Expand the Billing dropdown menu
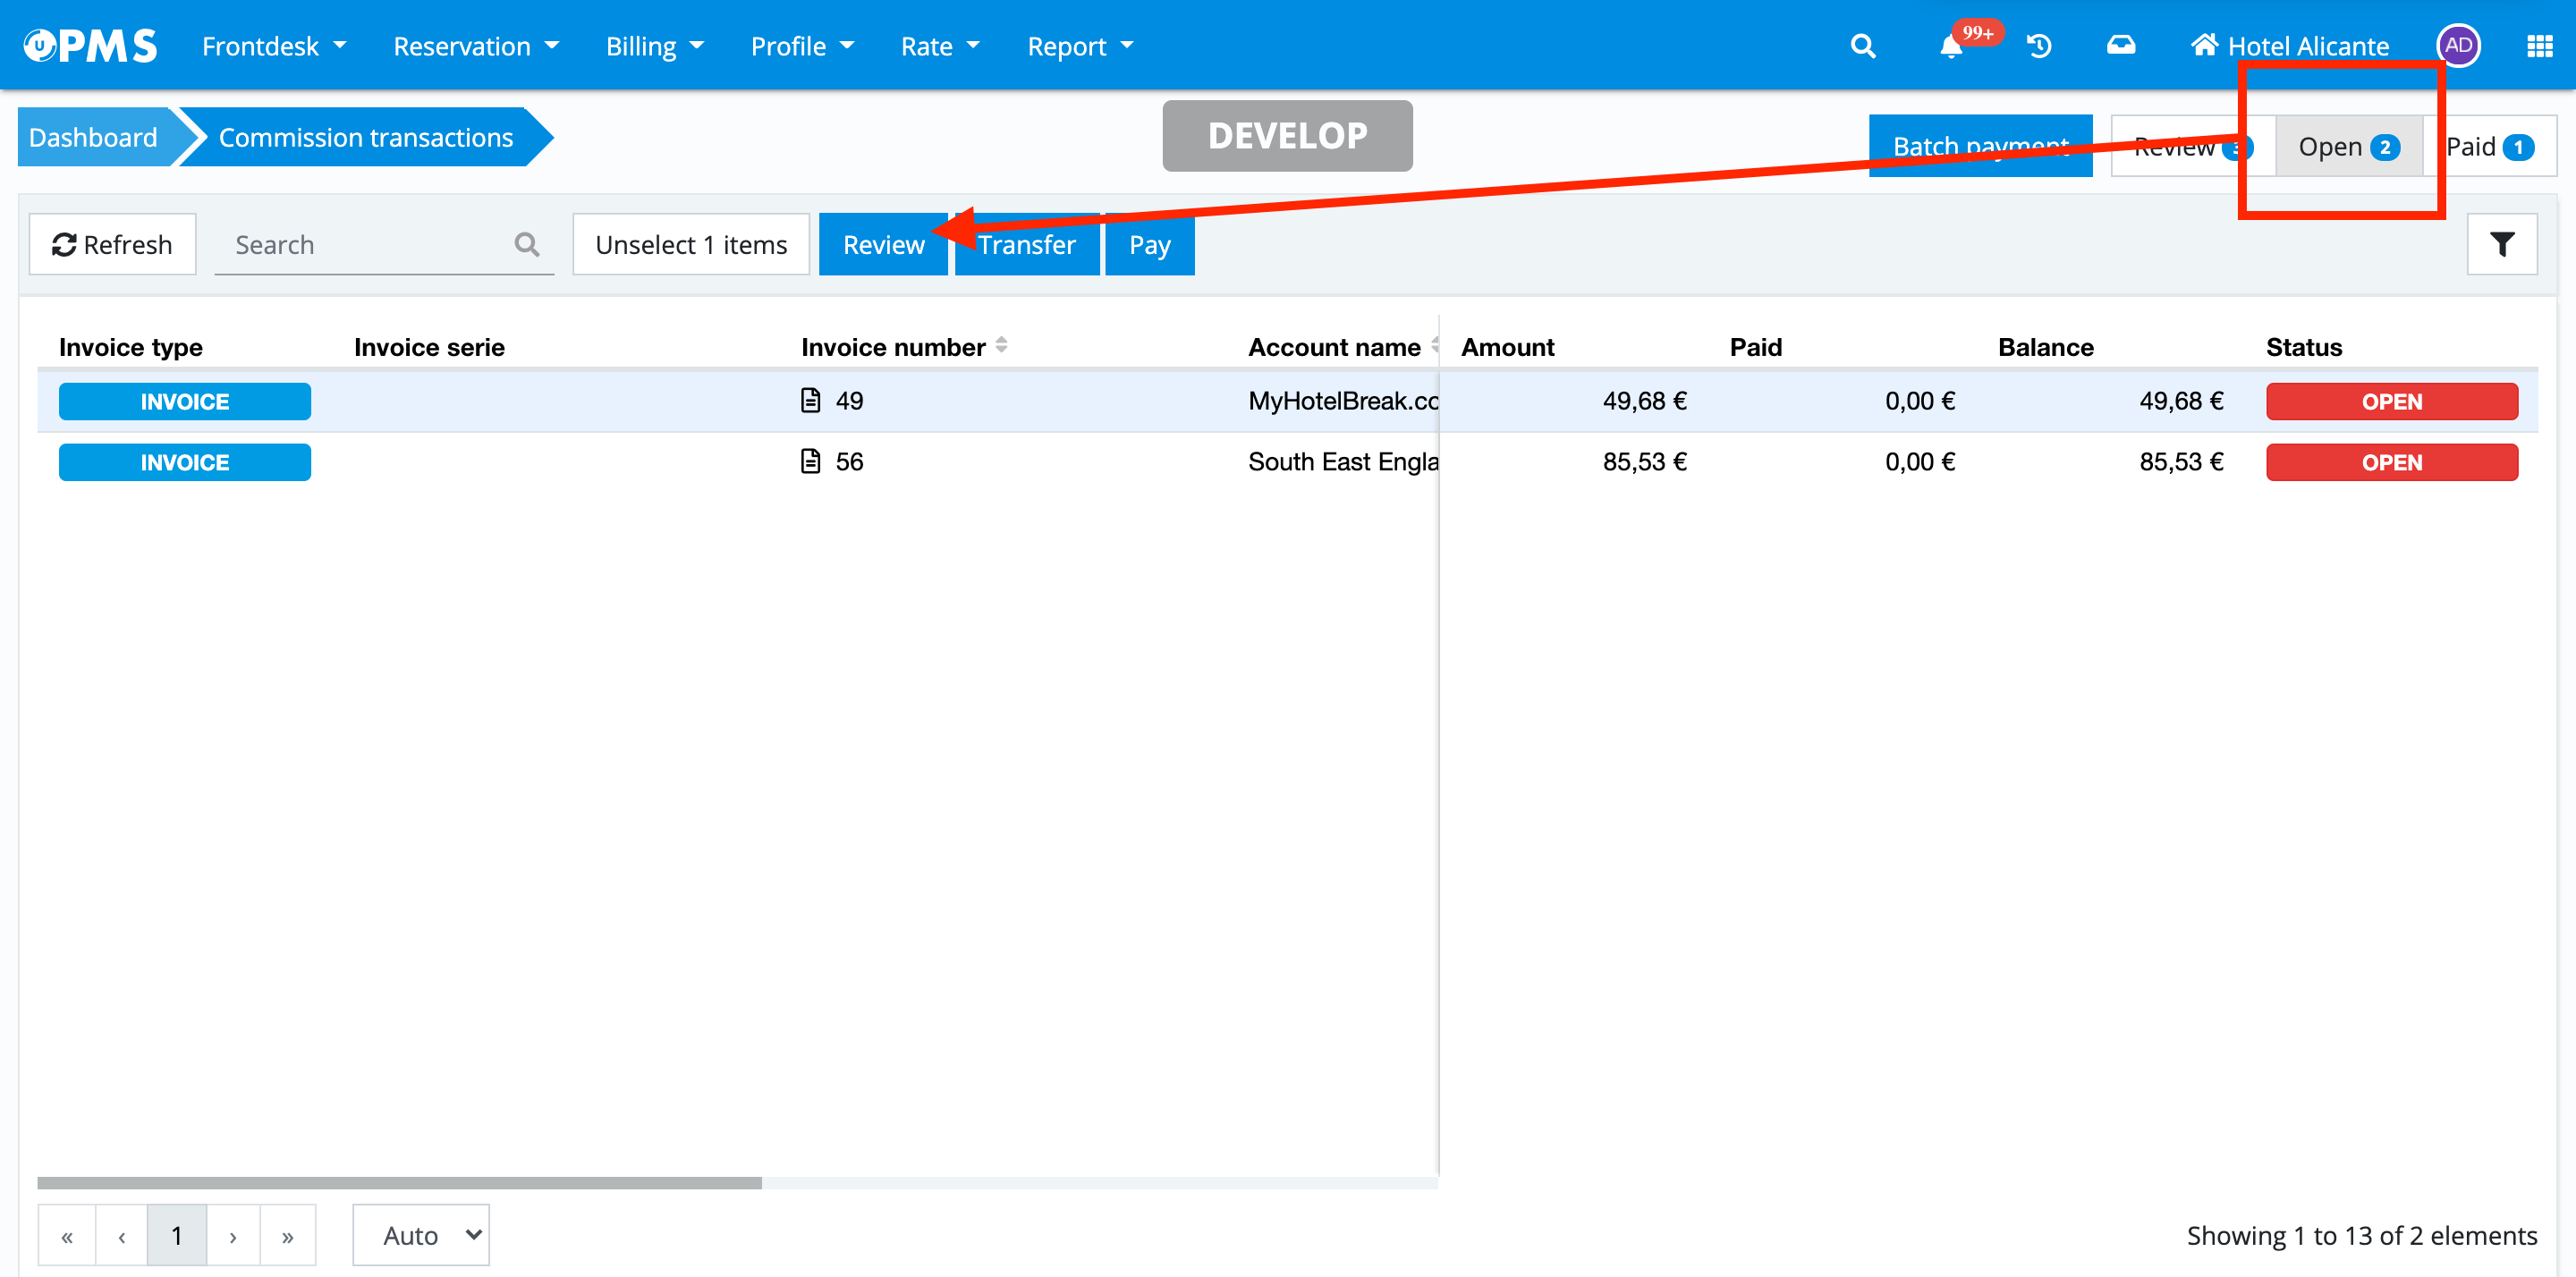Screen dimensions: 2576x1277 [x=654, y=46]
